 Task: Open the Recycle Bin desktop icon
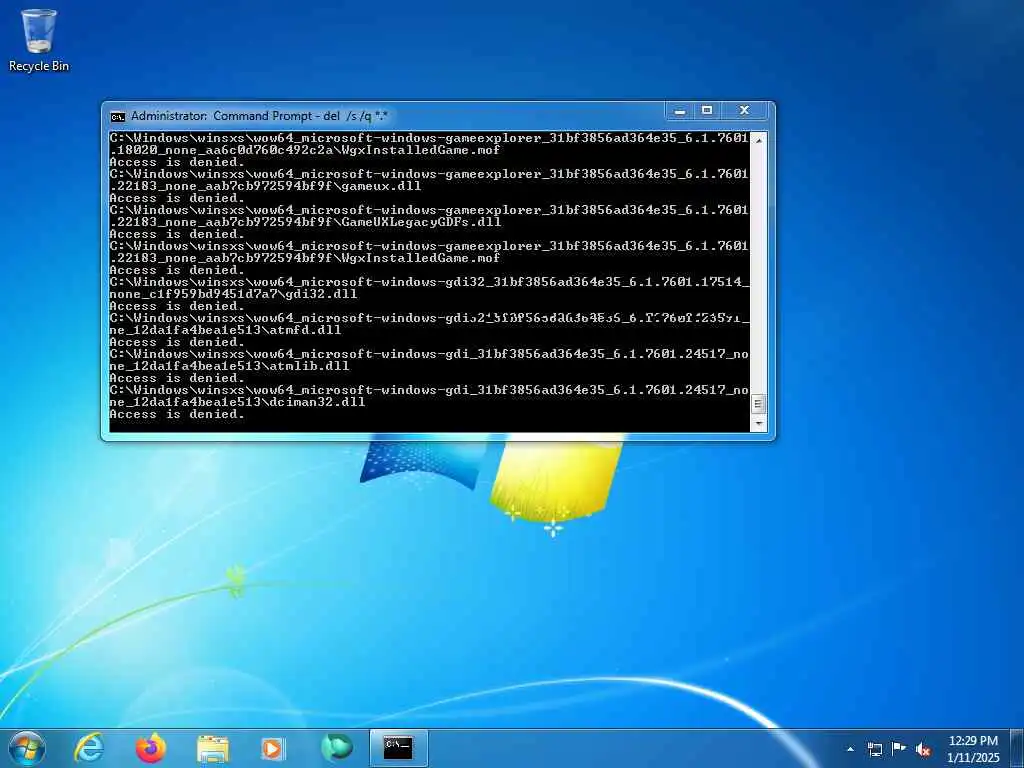[39, 40]
